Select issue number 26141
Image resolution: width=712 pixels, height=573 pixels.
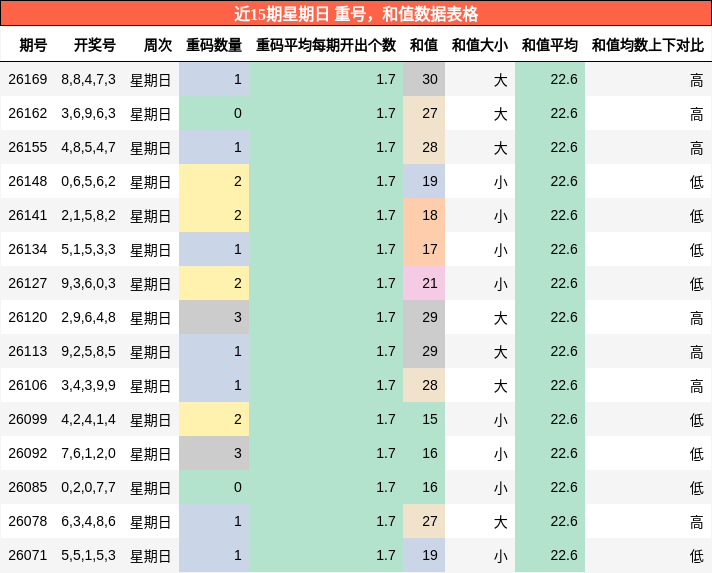(28, 215)
